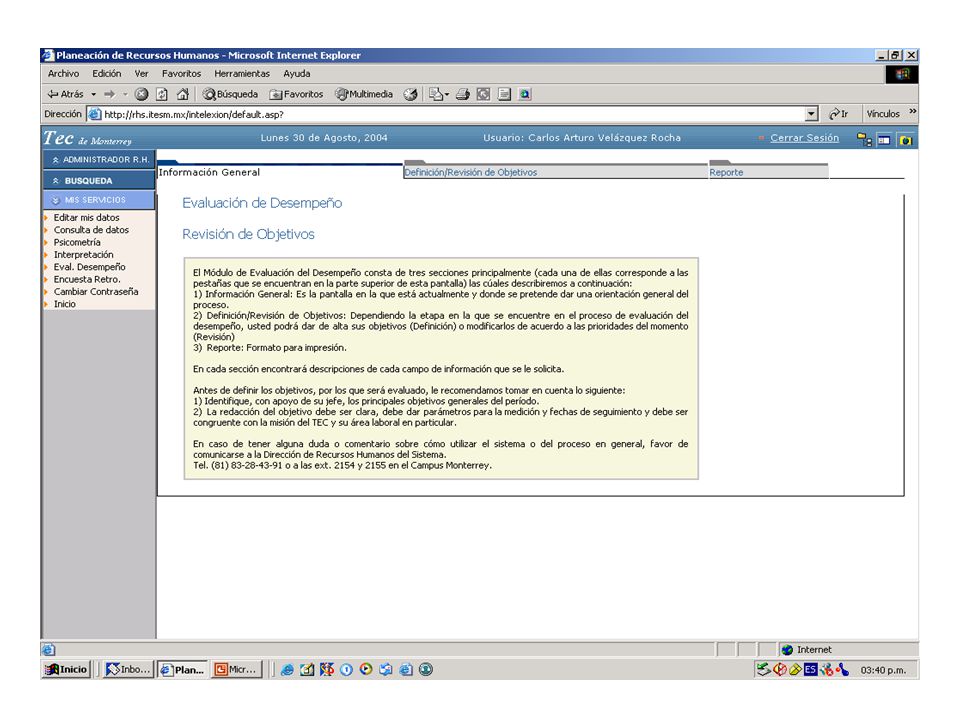Screen dimensions: 960x720
Task: Refresh the page with the refresh icon
Action: tap(162, 94)
